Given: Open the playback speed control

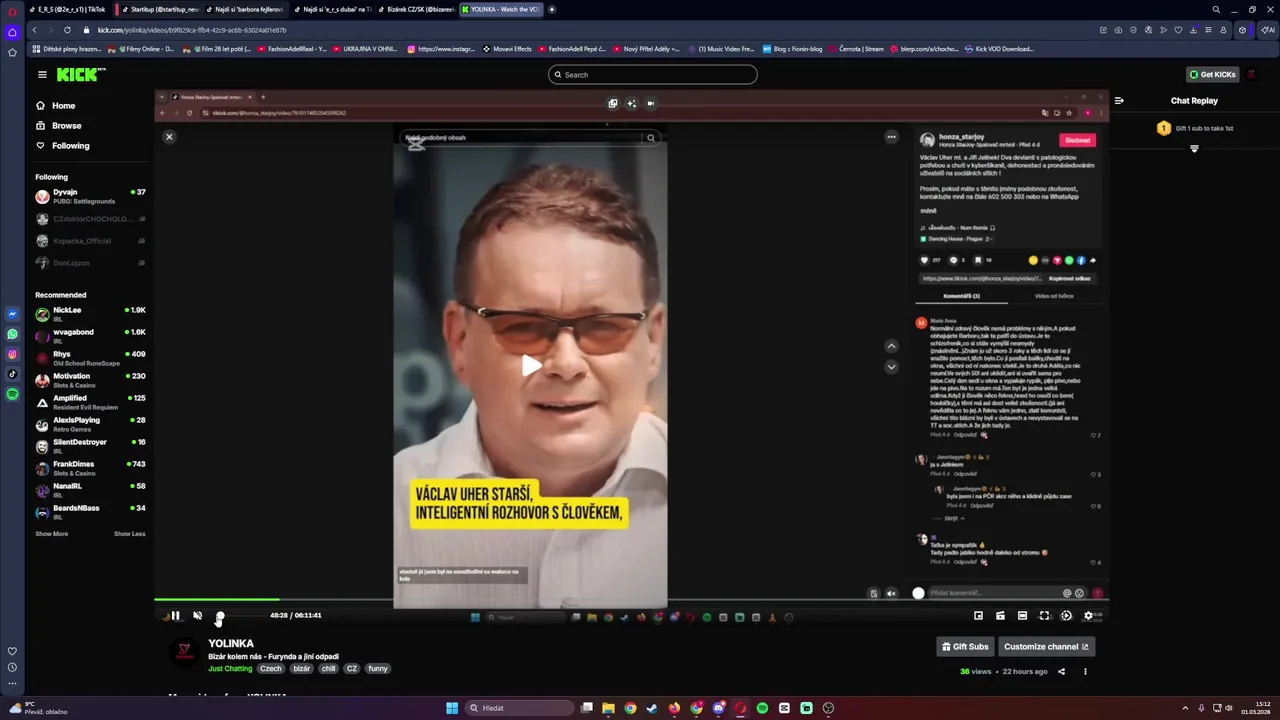Looking at the screenshot, I should point(1066,616).
